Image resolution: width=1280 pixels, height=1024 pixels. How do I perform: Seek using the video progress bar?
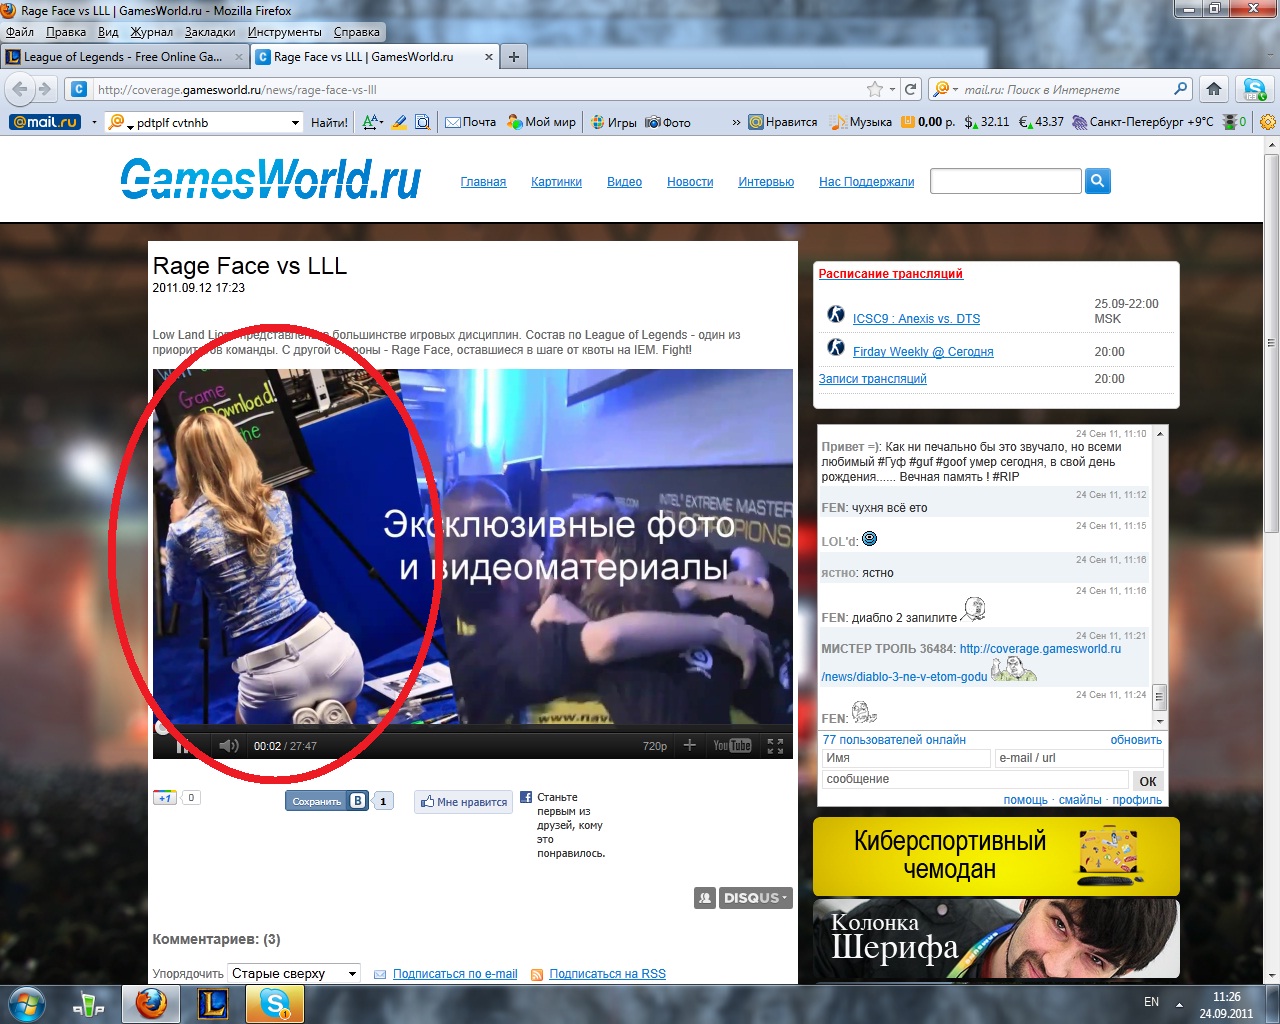click(x=472, y=727)
